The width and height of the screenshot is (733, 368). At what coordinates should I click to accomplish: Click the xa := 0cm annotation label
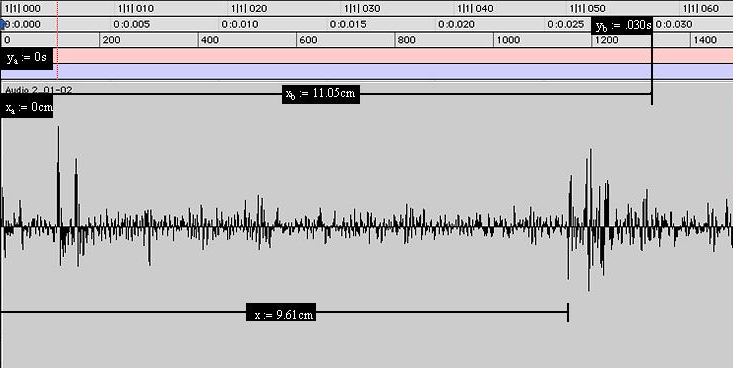coord(27,106)
